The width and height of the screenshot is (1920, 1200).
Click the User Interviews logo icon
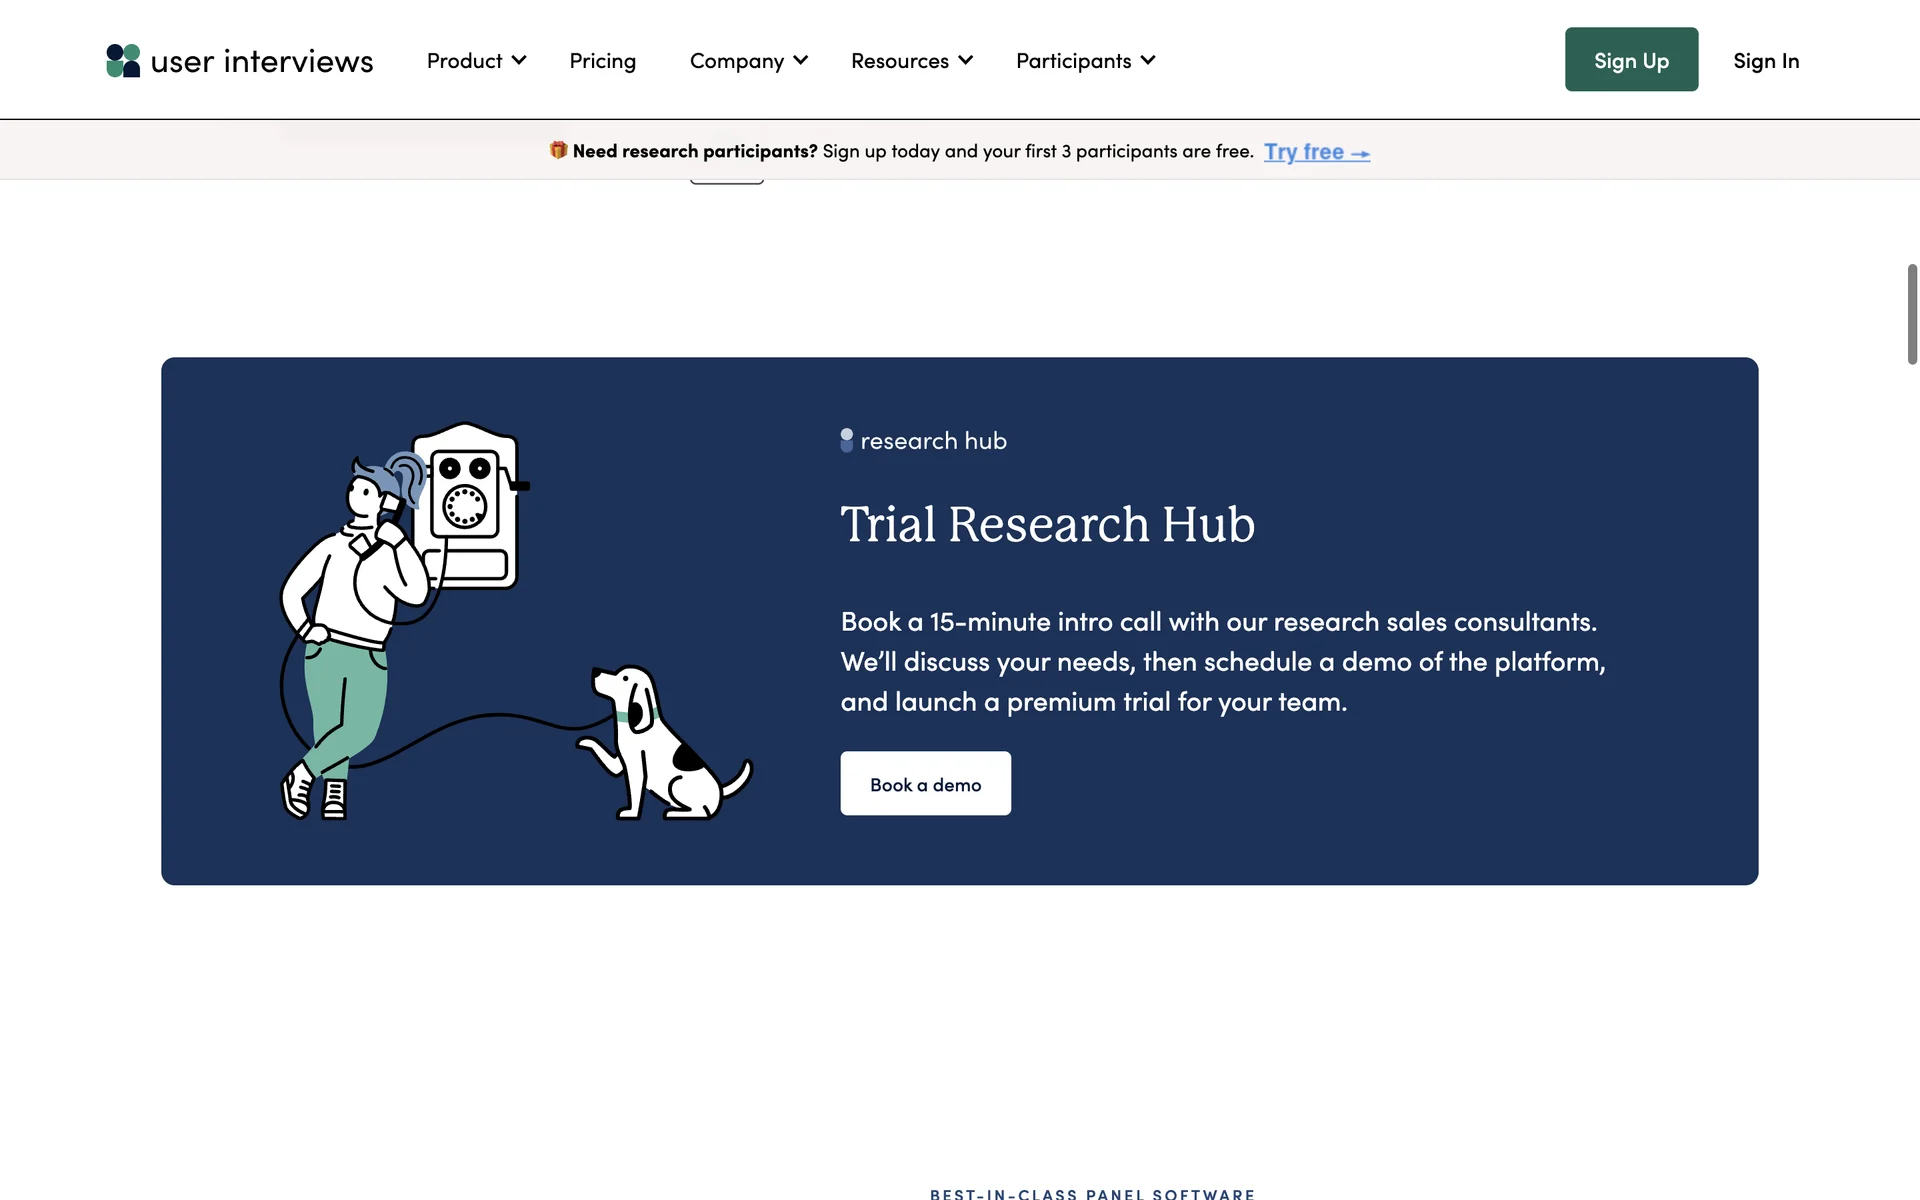pos(123,61)
